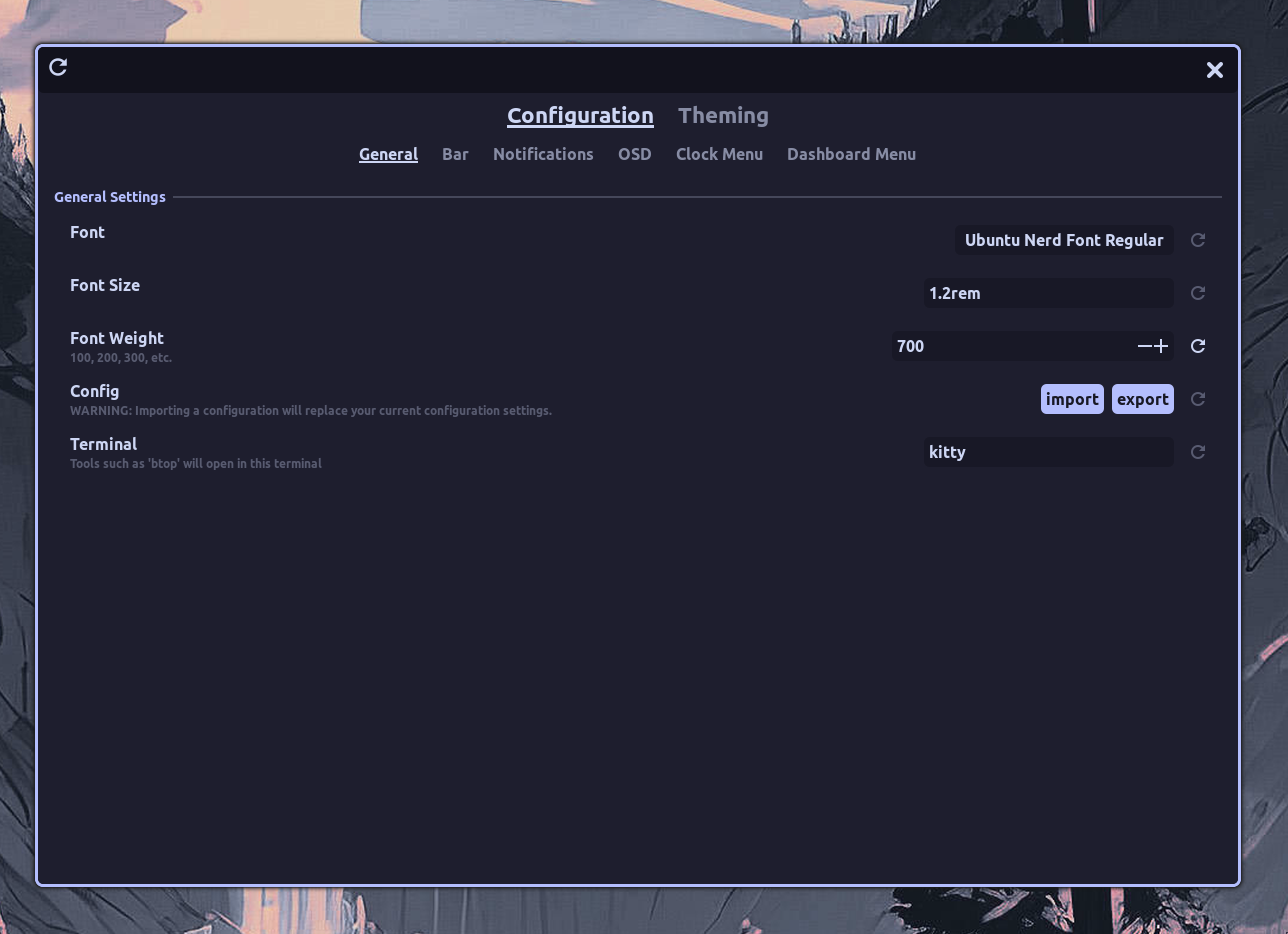Export the current configuration
This screenshot has height=934, width=1288.
point(1142,399)
